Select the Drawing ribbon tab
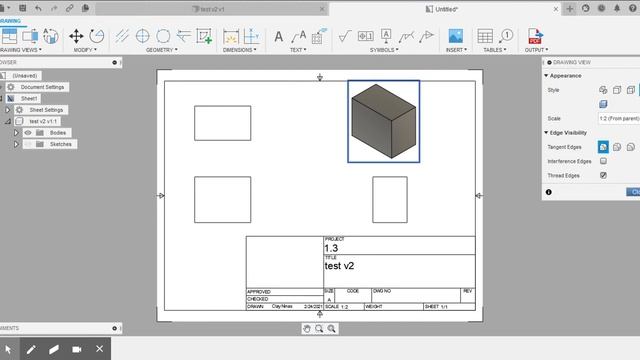The image size is (640, 360). [x=11, y=21]
